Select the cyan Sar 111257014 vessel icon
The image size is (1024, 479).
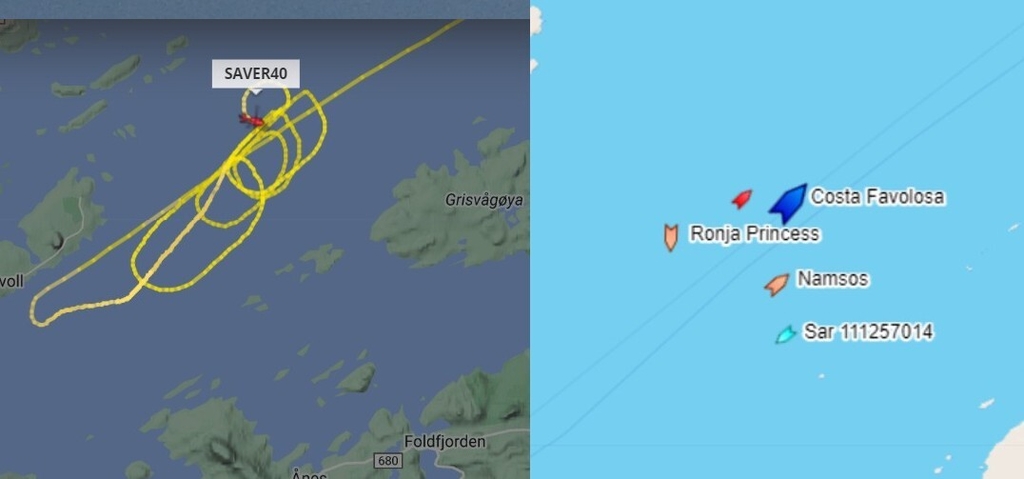[786, 334]
